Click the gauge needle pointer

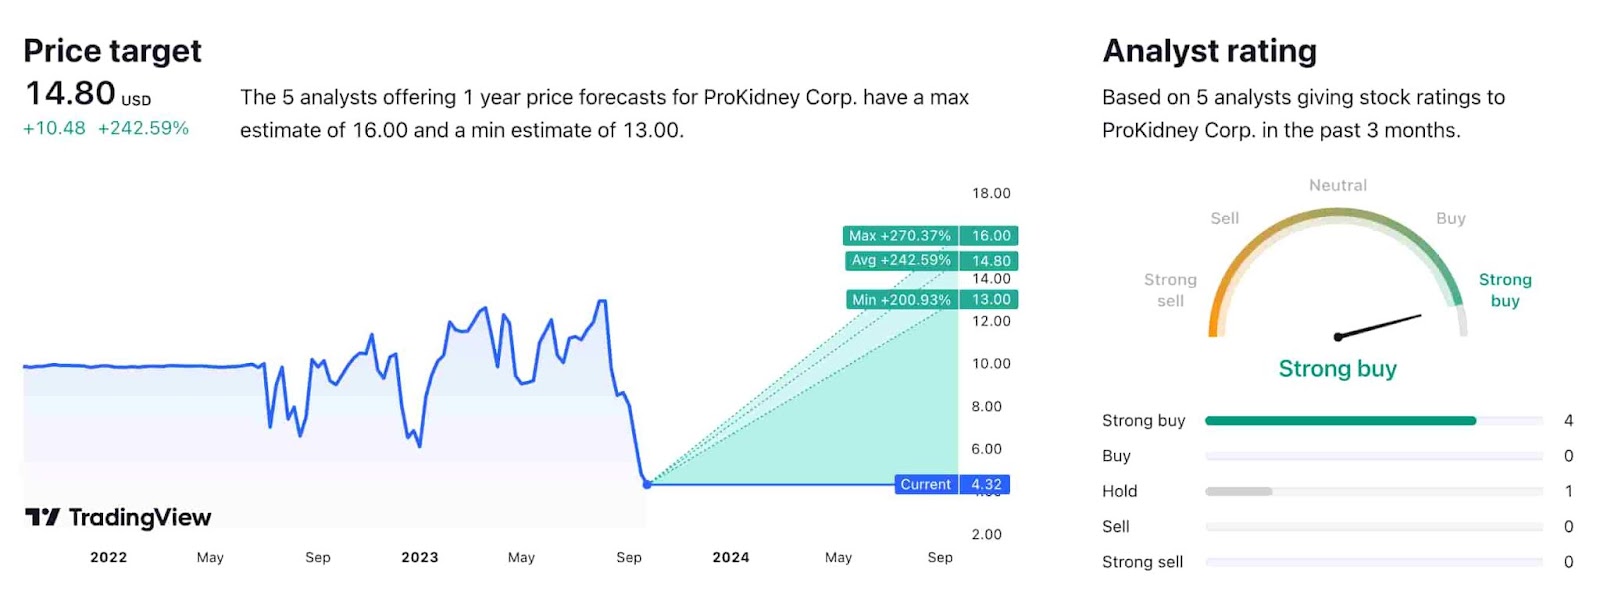[x=1379, y=326]
